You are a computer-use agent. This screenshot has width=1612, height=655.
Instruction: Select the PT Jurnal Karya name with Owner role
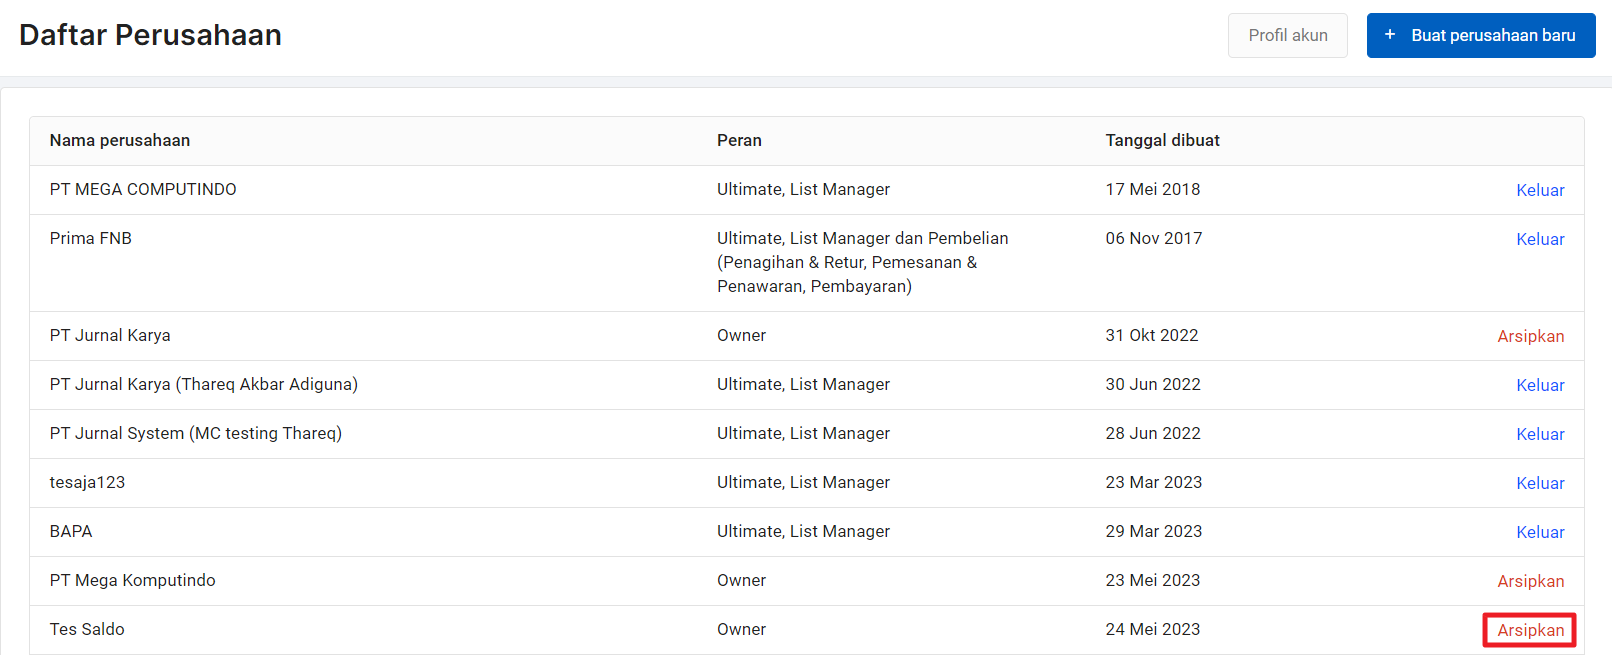pyautogui.click(x=110, y=335)
